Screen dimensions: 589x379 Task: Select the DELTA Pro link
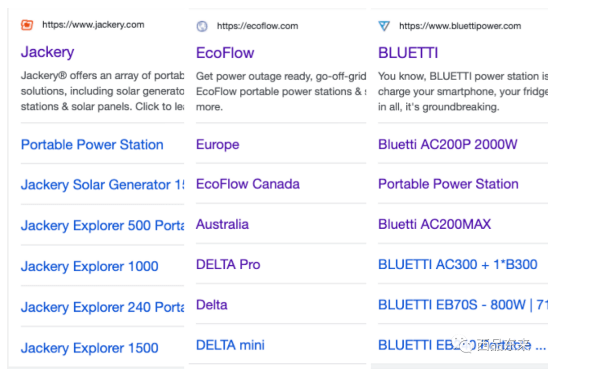[228, 264]
